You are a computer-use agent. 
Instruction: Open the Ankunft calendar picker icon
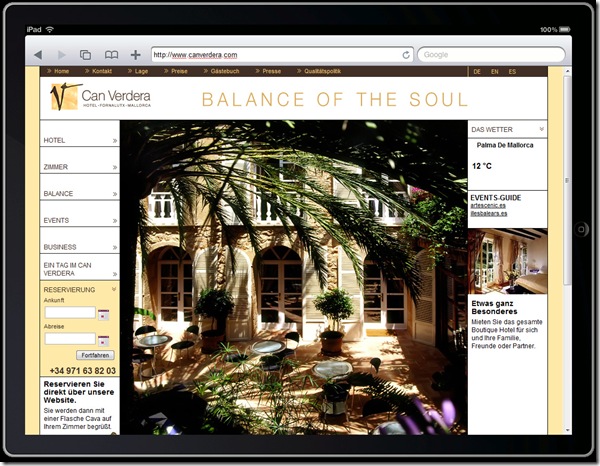(103, 314)
